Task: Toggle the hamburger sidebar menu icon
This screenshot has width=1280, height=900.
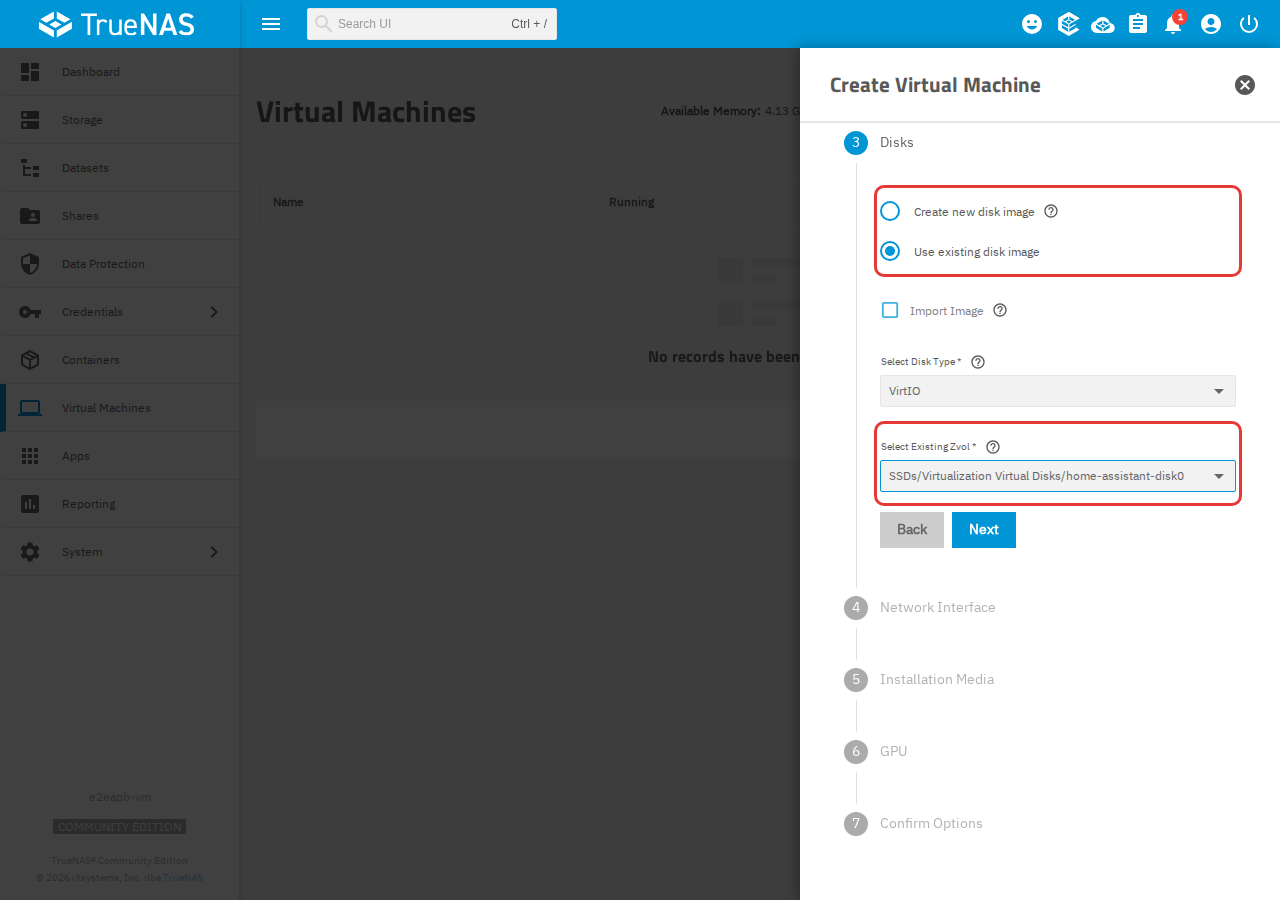Action: click(x=271, y=24)
